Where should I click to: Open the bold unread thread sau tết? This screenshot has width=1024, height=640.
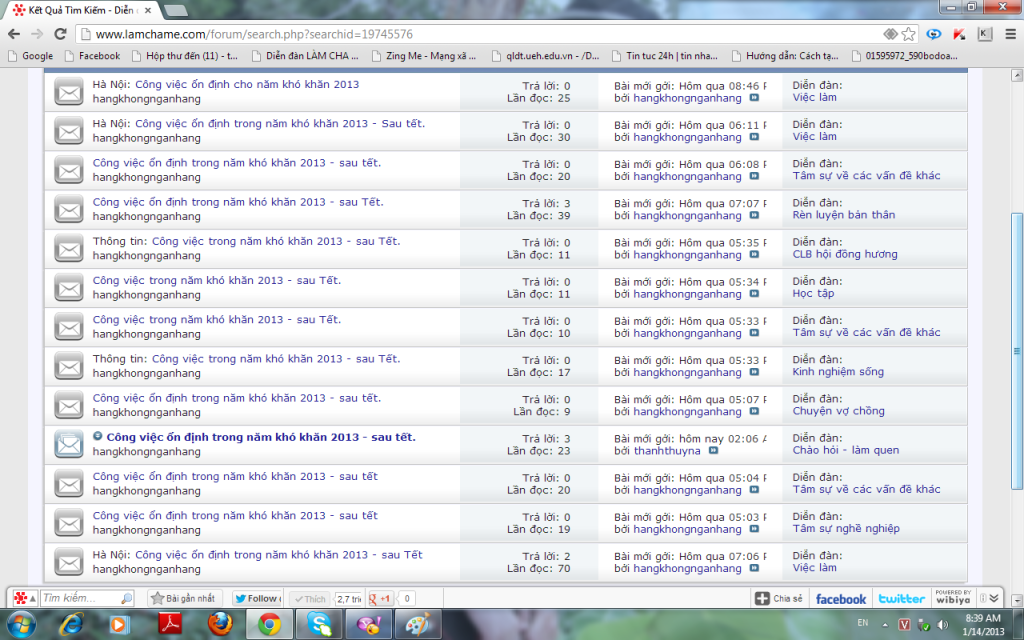click(260, 437)
